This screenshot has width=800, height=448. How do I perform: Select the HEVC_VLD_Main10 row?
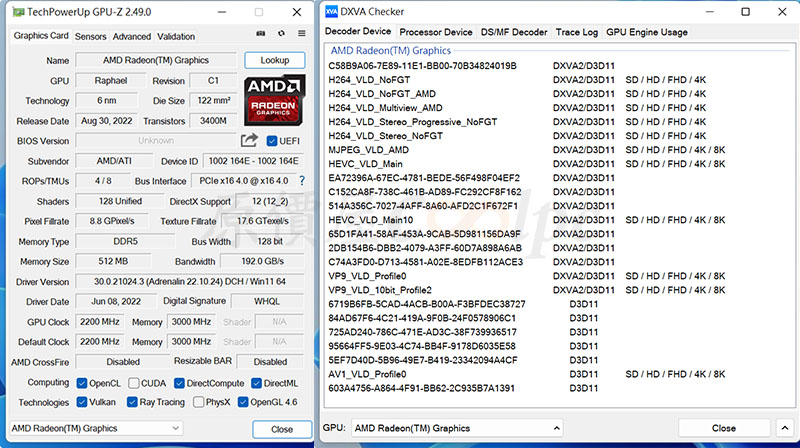pos(527,220)
